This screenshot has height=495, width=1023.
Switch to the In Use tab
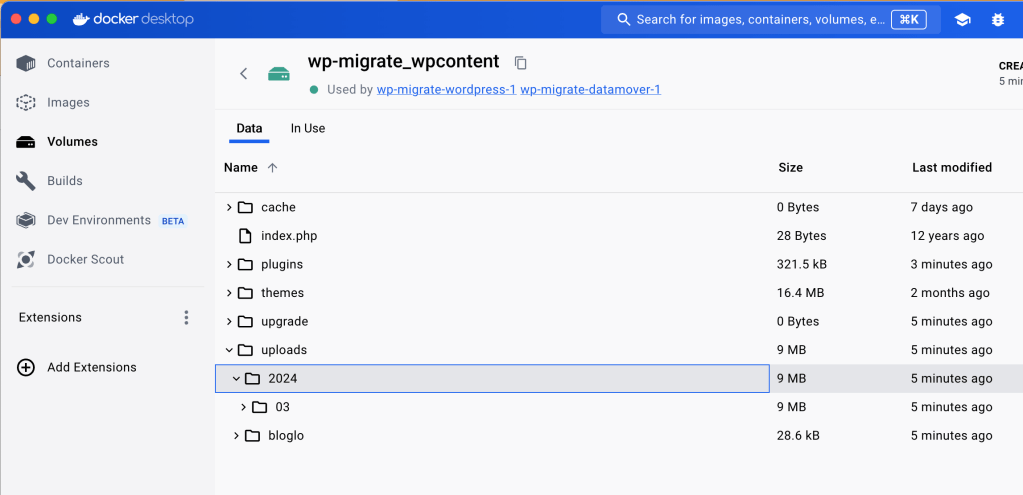pos(307,128)
